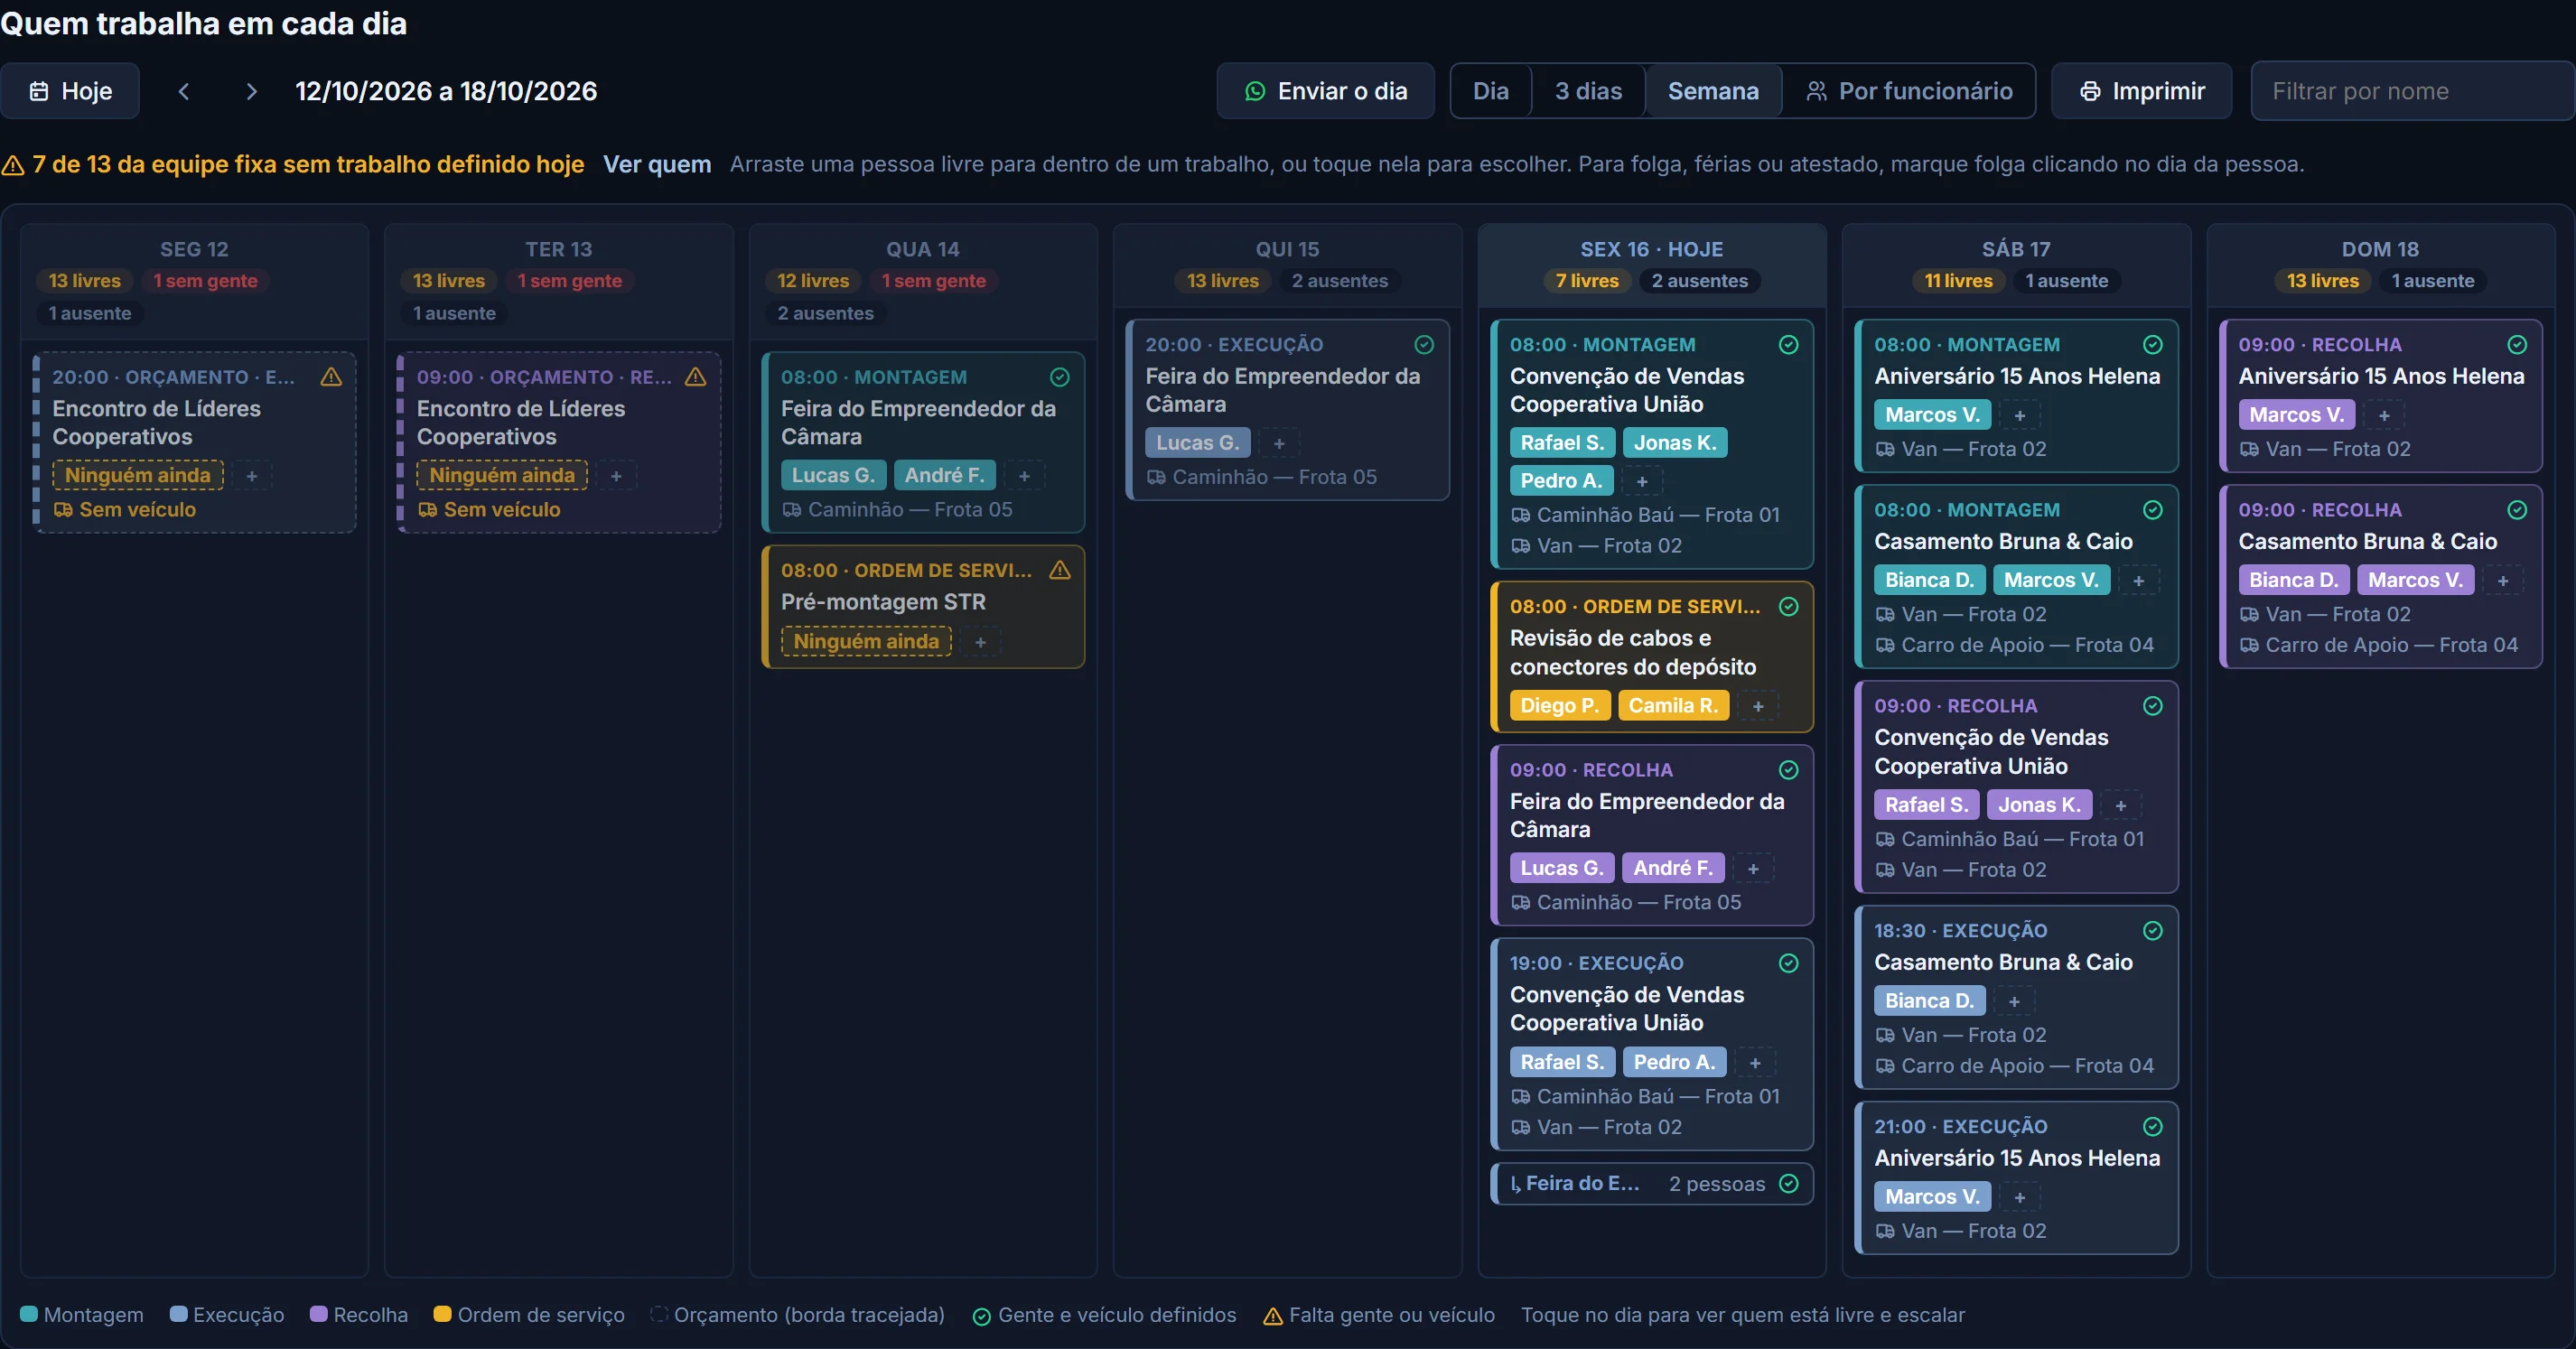
Task: Click the check icon on 19:00 Execução Convenção card
Action: coord(1789,963)
